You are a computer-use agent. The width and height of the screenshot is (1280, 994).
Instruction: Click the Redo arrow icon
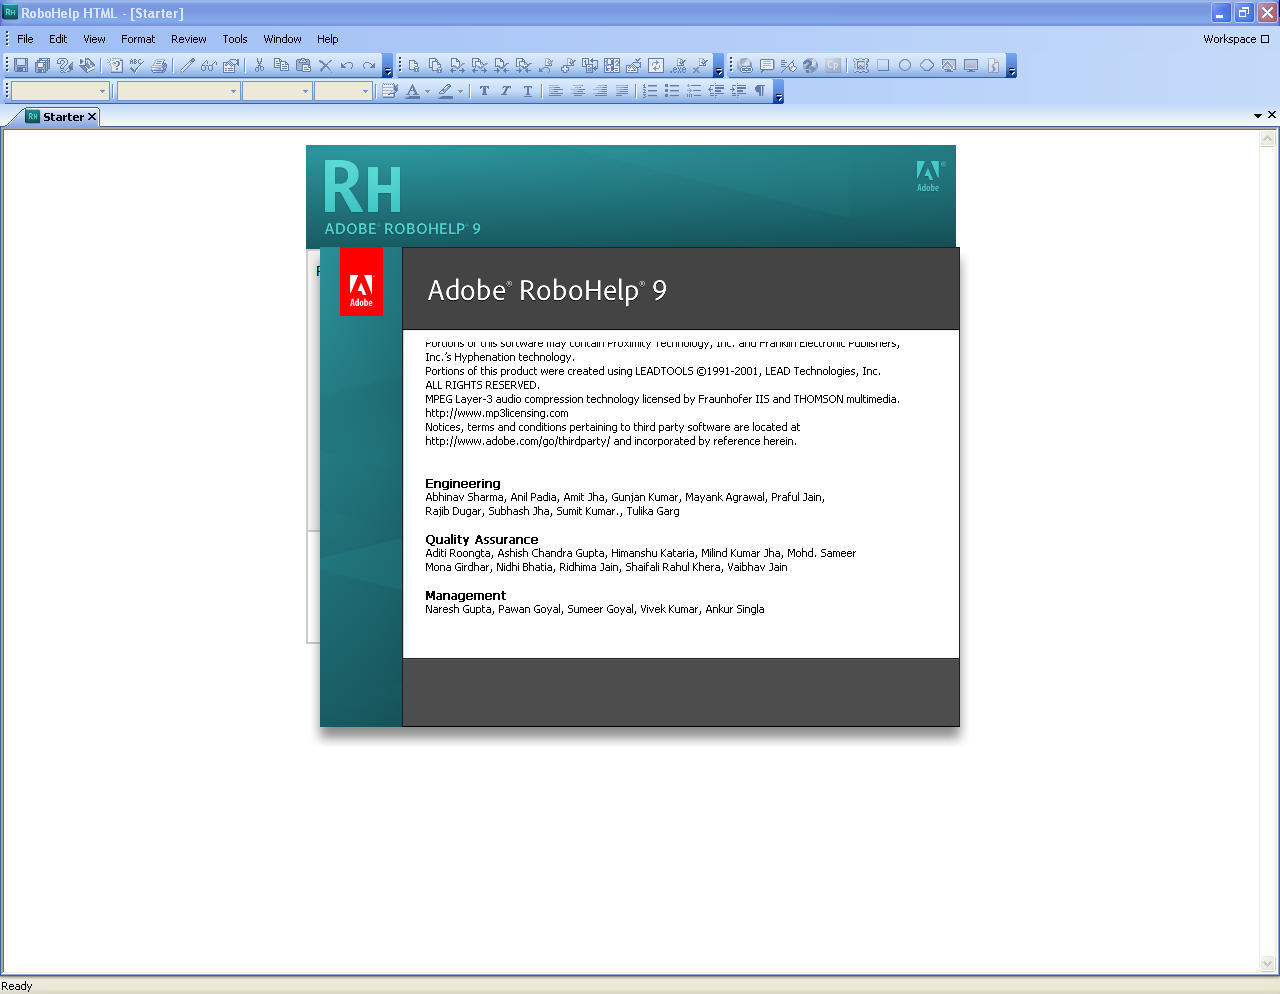[x=369, y=65]
